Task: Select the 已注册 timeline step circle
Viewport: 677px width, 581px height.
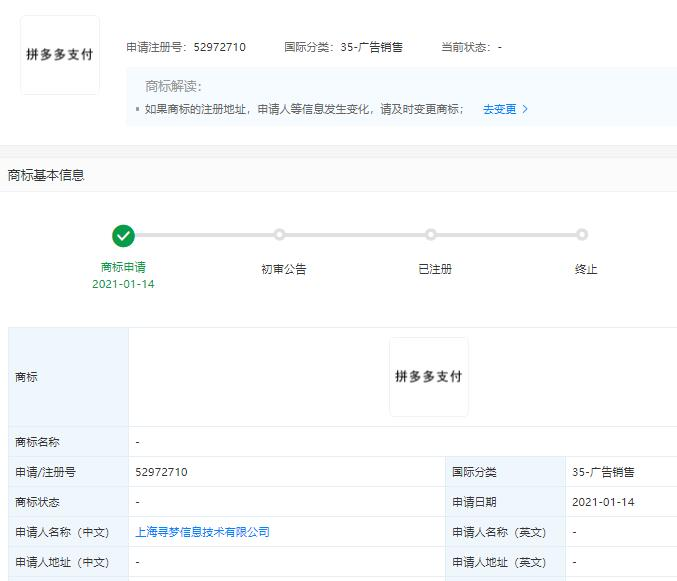Action: [x=431, y=235]
